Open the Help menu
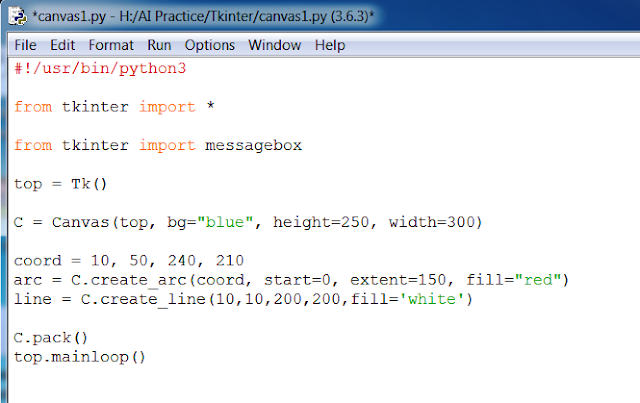640x403 pixels. 330,45
